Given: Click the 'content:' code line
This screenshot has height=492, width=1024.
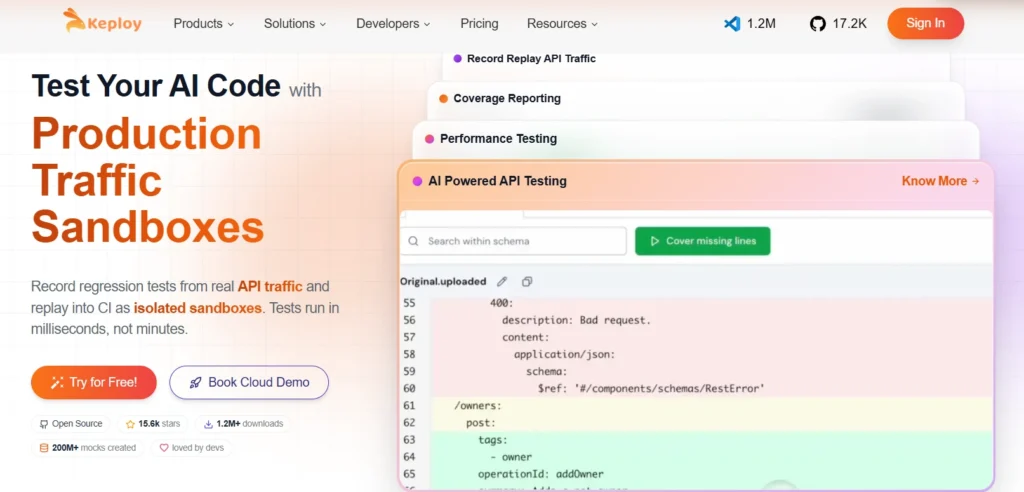Looking at the screenshot, I should pos(526,337).
